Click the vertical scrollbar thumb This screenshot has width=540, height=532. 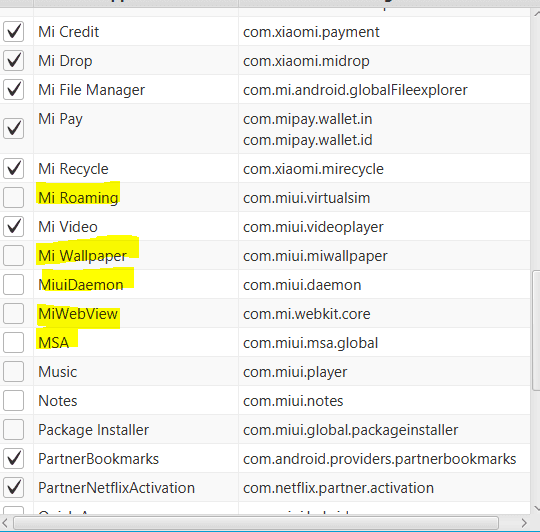536,331
